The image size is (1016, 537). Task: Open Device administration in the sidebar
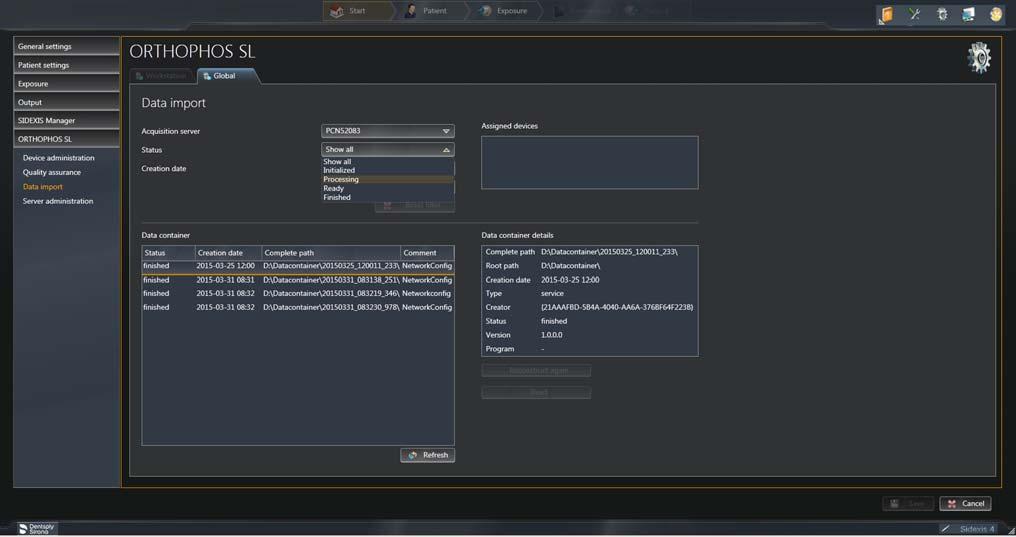[58, 158]
